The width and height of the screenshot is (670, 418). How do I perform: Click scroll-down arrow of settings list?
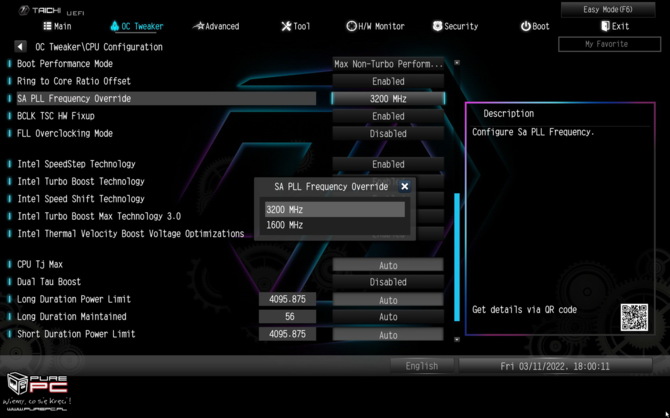(x=457, y=339)
